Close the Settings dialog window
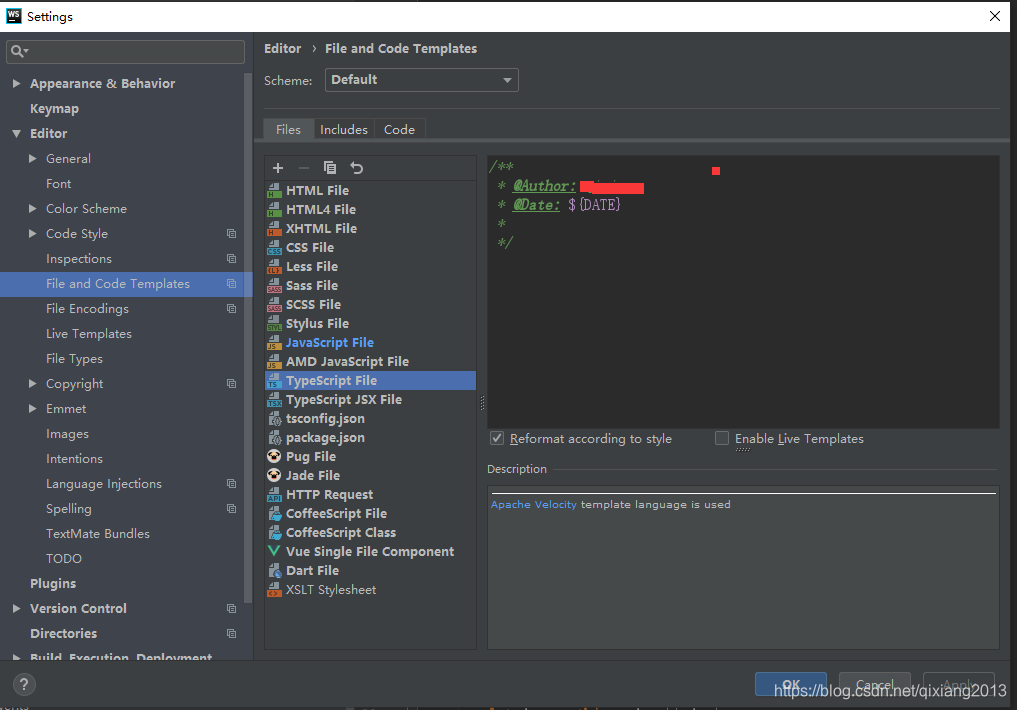1017x710 pixels. click(994, 16)
